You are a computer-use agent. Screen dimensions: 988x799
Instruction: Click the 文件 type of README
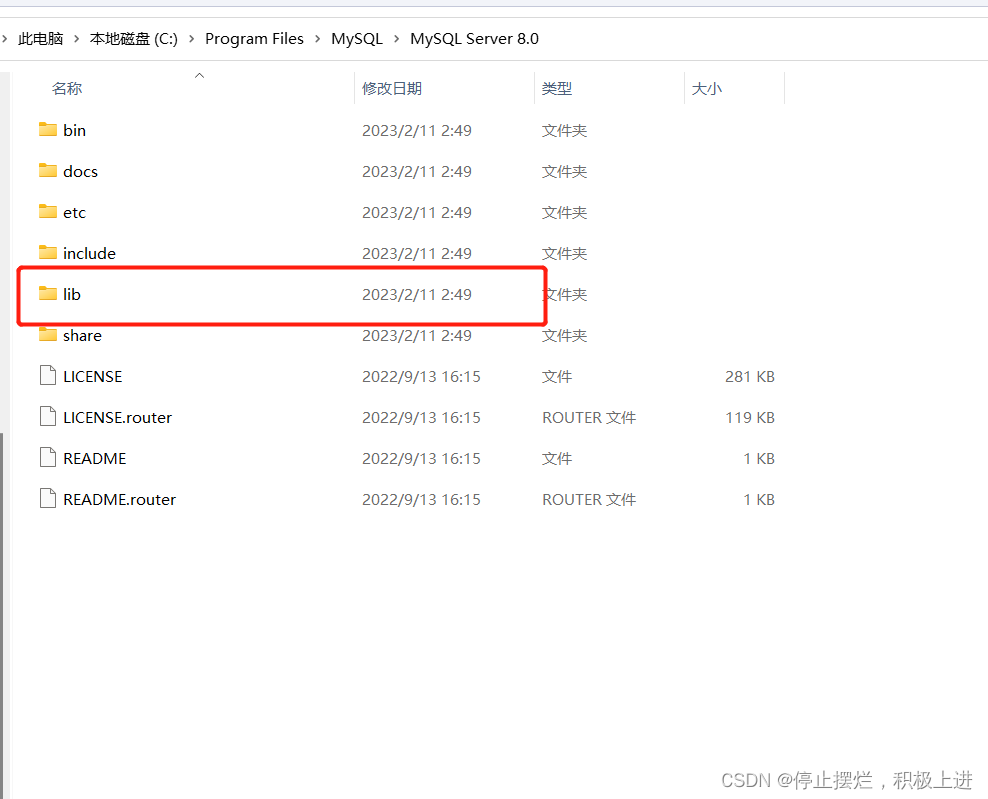tap(557, 458)
